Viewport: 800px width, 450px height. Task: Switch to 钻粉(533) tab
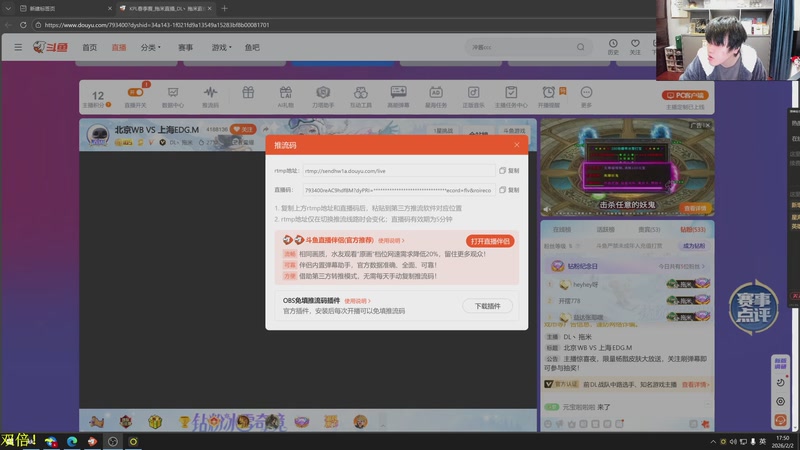[693, 230]
